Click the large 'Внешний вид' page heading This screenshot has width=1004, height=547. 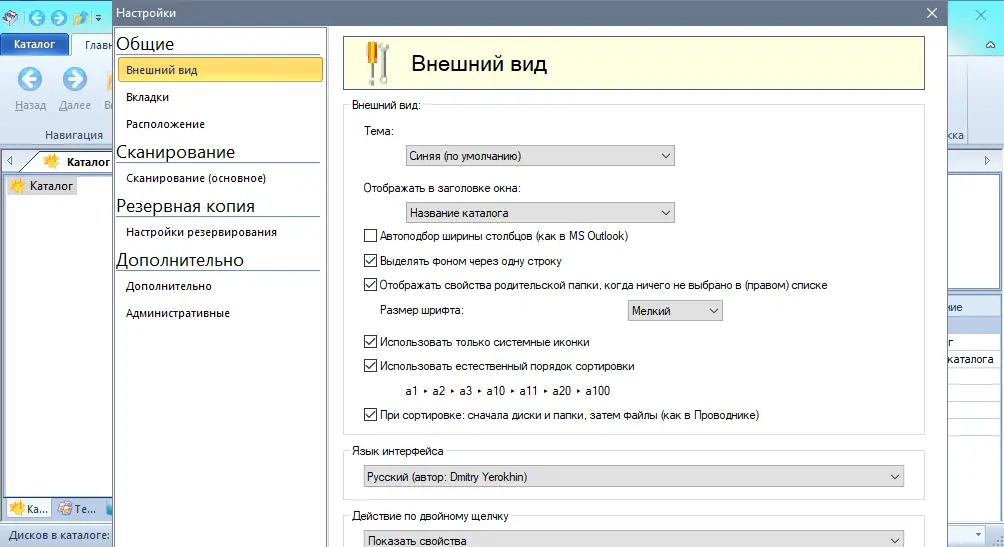click(x=479, y=63)
